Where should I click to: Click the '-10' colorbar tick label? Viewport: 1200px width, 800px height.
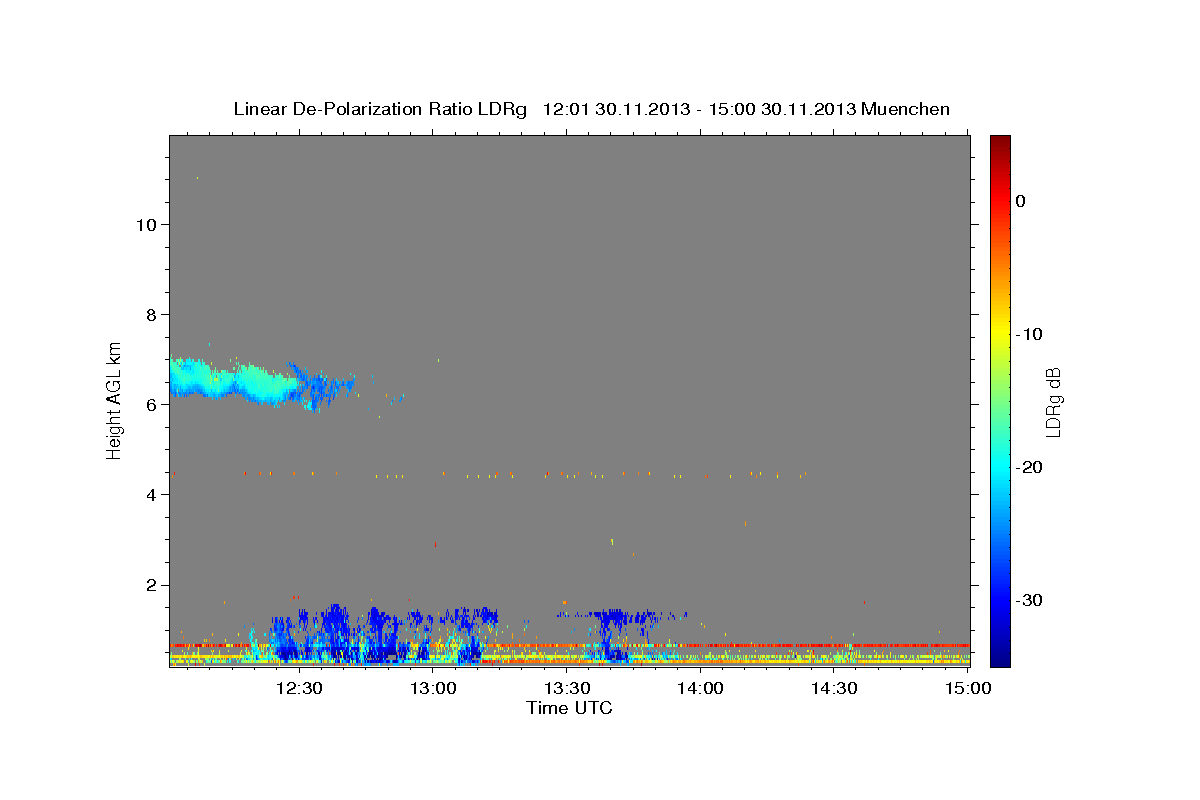pos(1030,334)
